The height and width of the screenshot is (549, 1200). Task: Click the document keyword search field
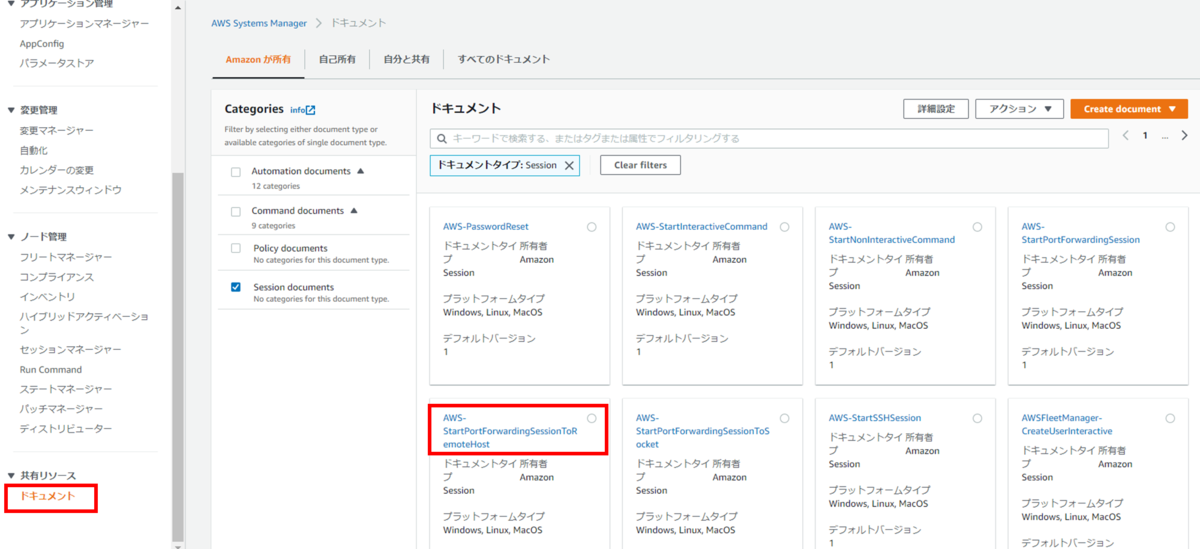(769, 138)
